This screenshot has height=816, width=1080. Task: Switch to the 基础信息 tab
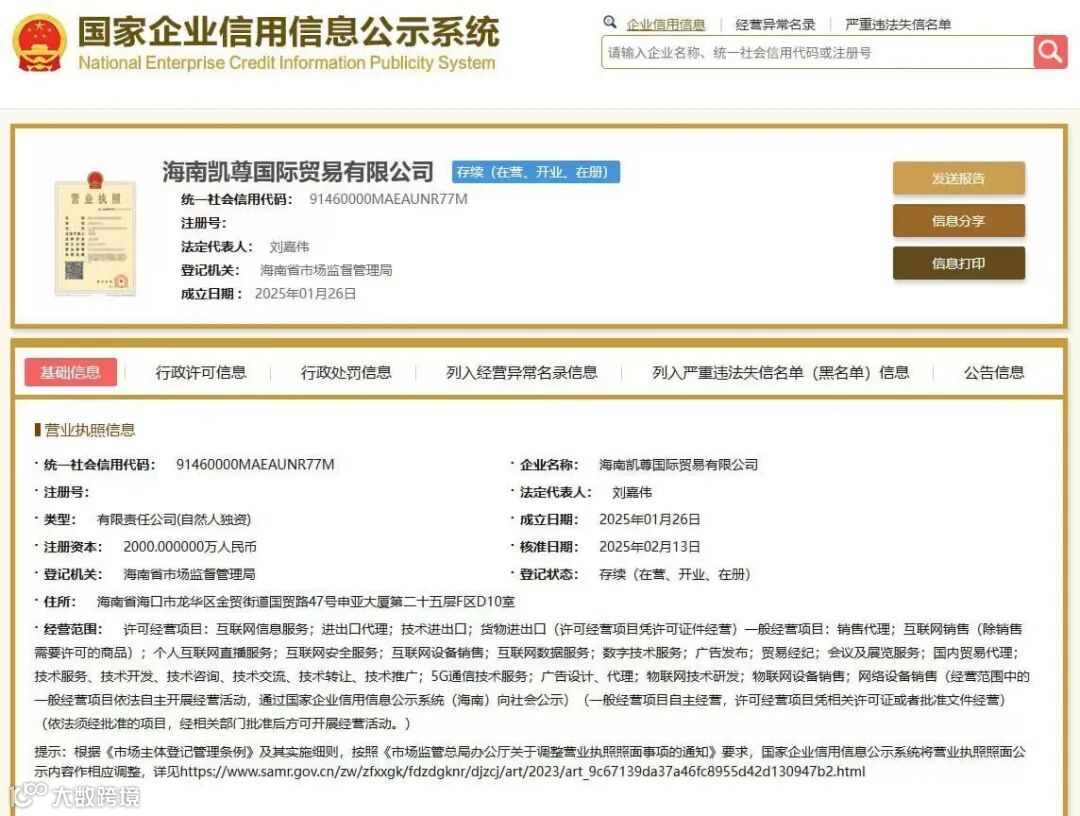coord(70,373)
